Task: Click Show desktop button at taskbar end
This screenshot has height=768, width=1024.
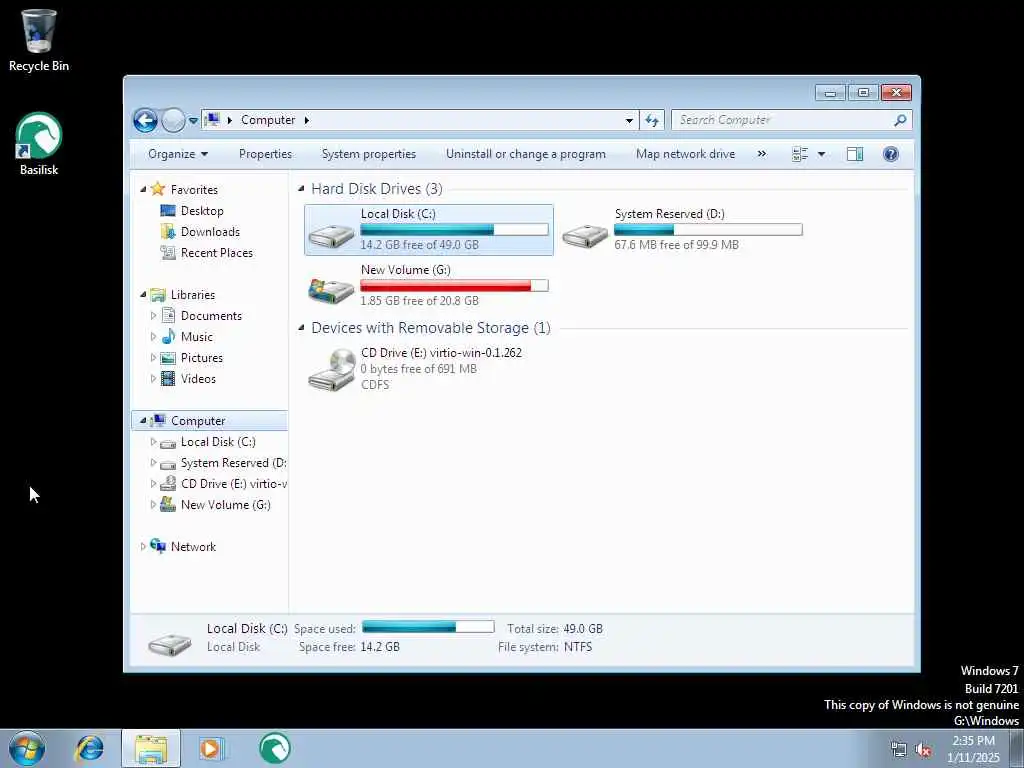Action: tap(1017, 748)
